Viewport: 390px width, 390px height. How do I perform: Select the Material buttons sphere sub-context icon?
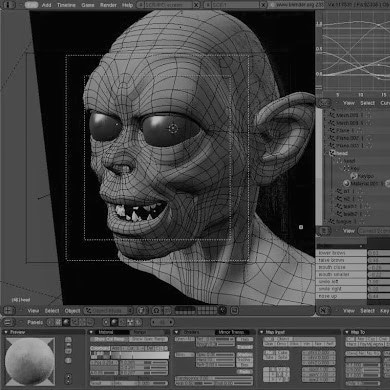114,322
